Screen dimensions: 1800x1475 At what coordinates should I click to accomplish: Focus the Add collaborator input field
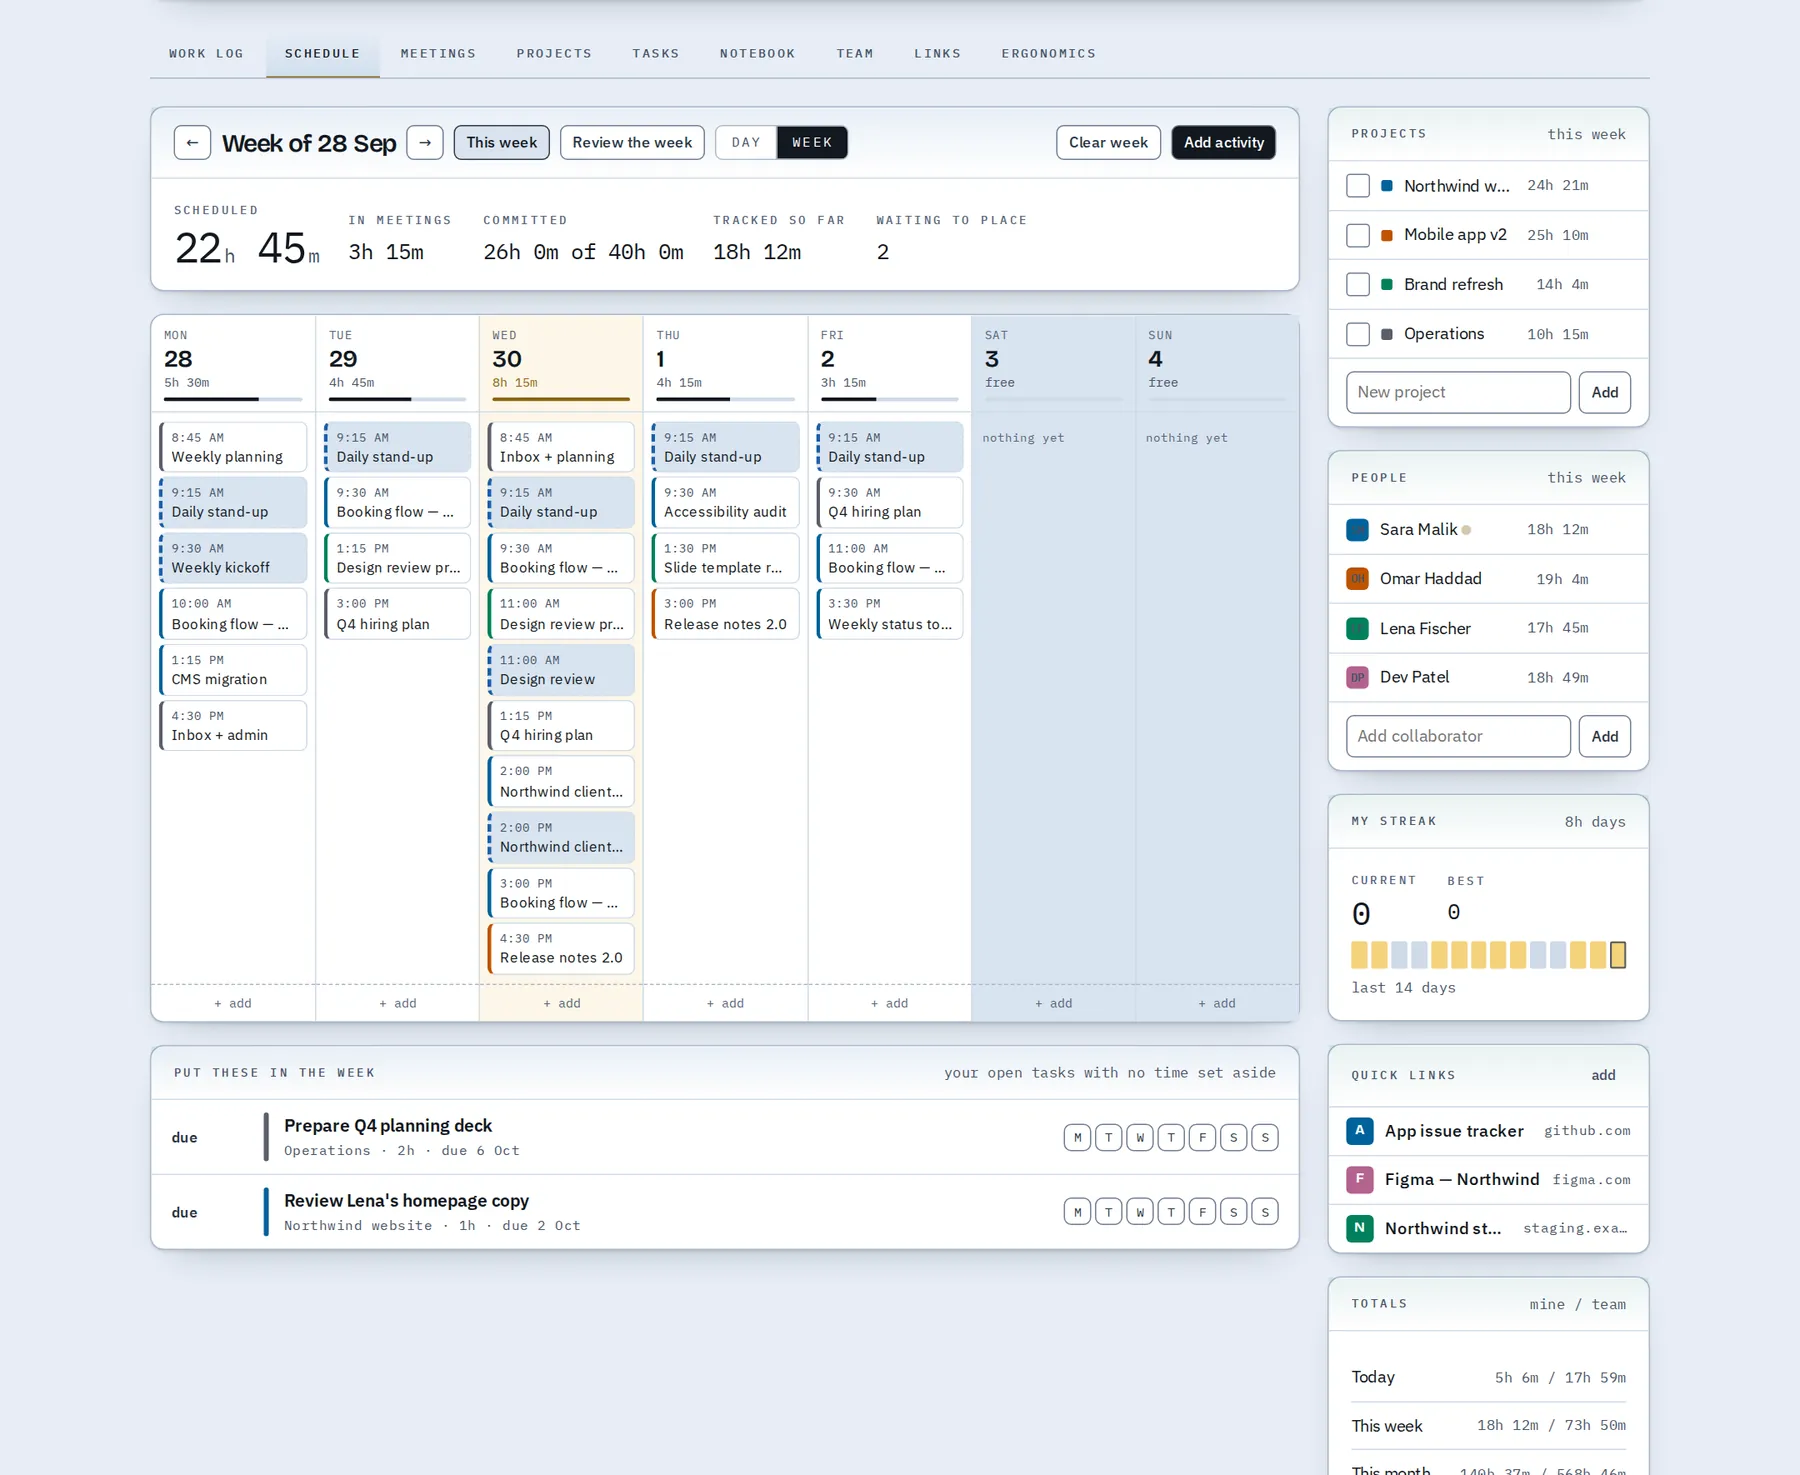(x=1458, y=737)
